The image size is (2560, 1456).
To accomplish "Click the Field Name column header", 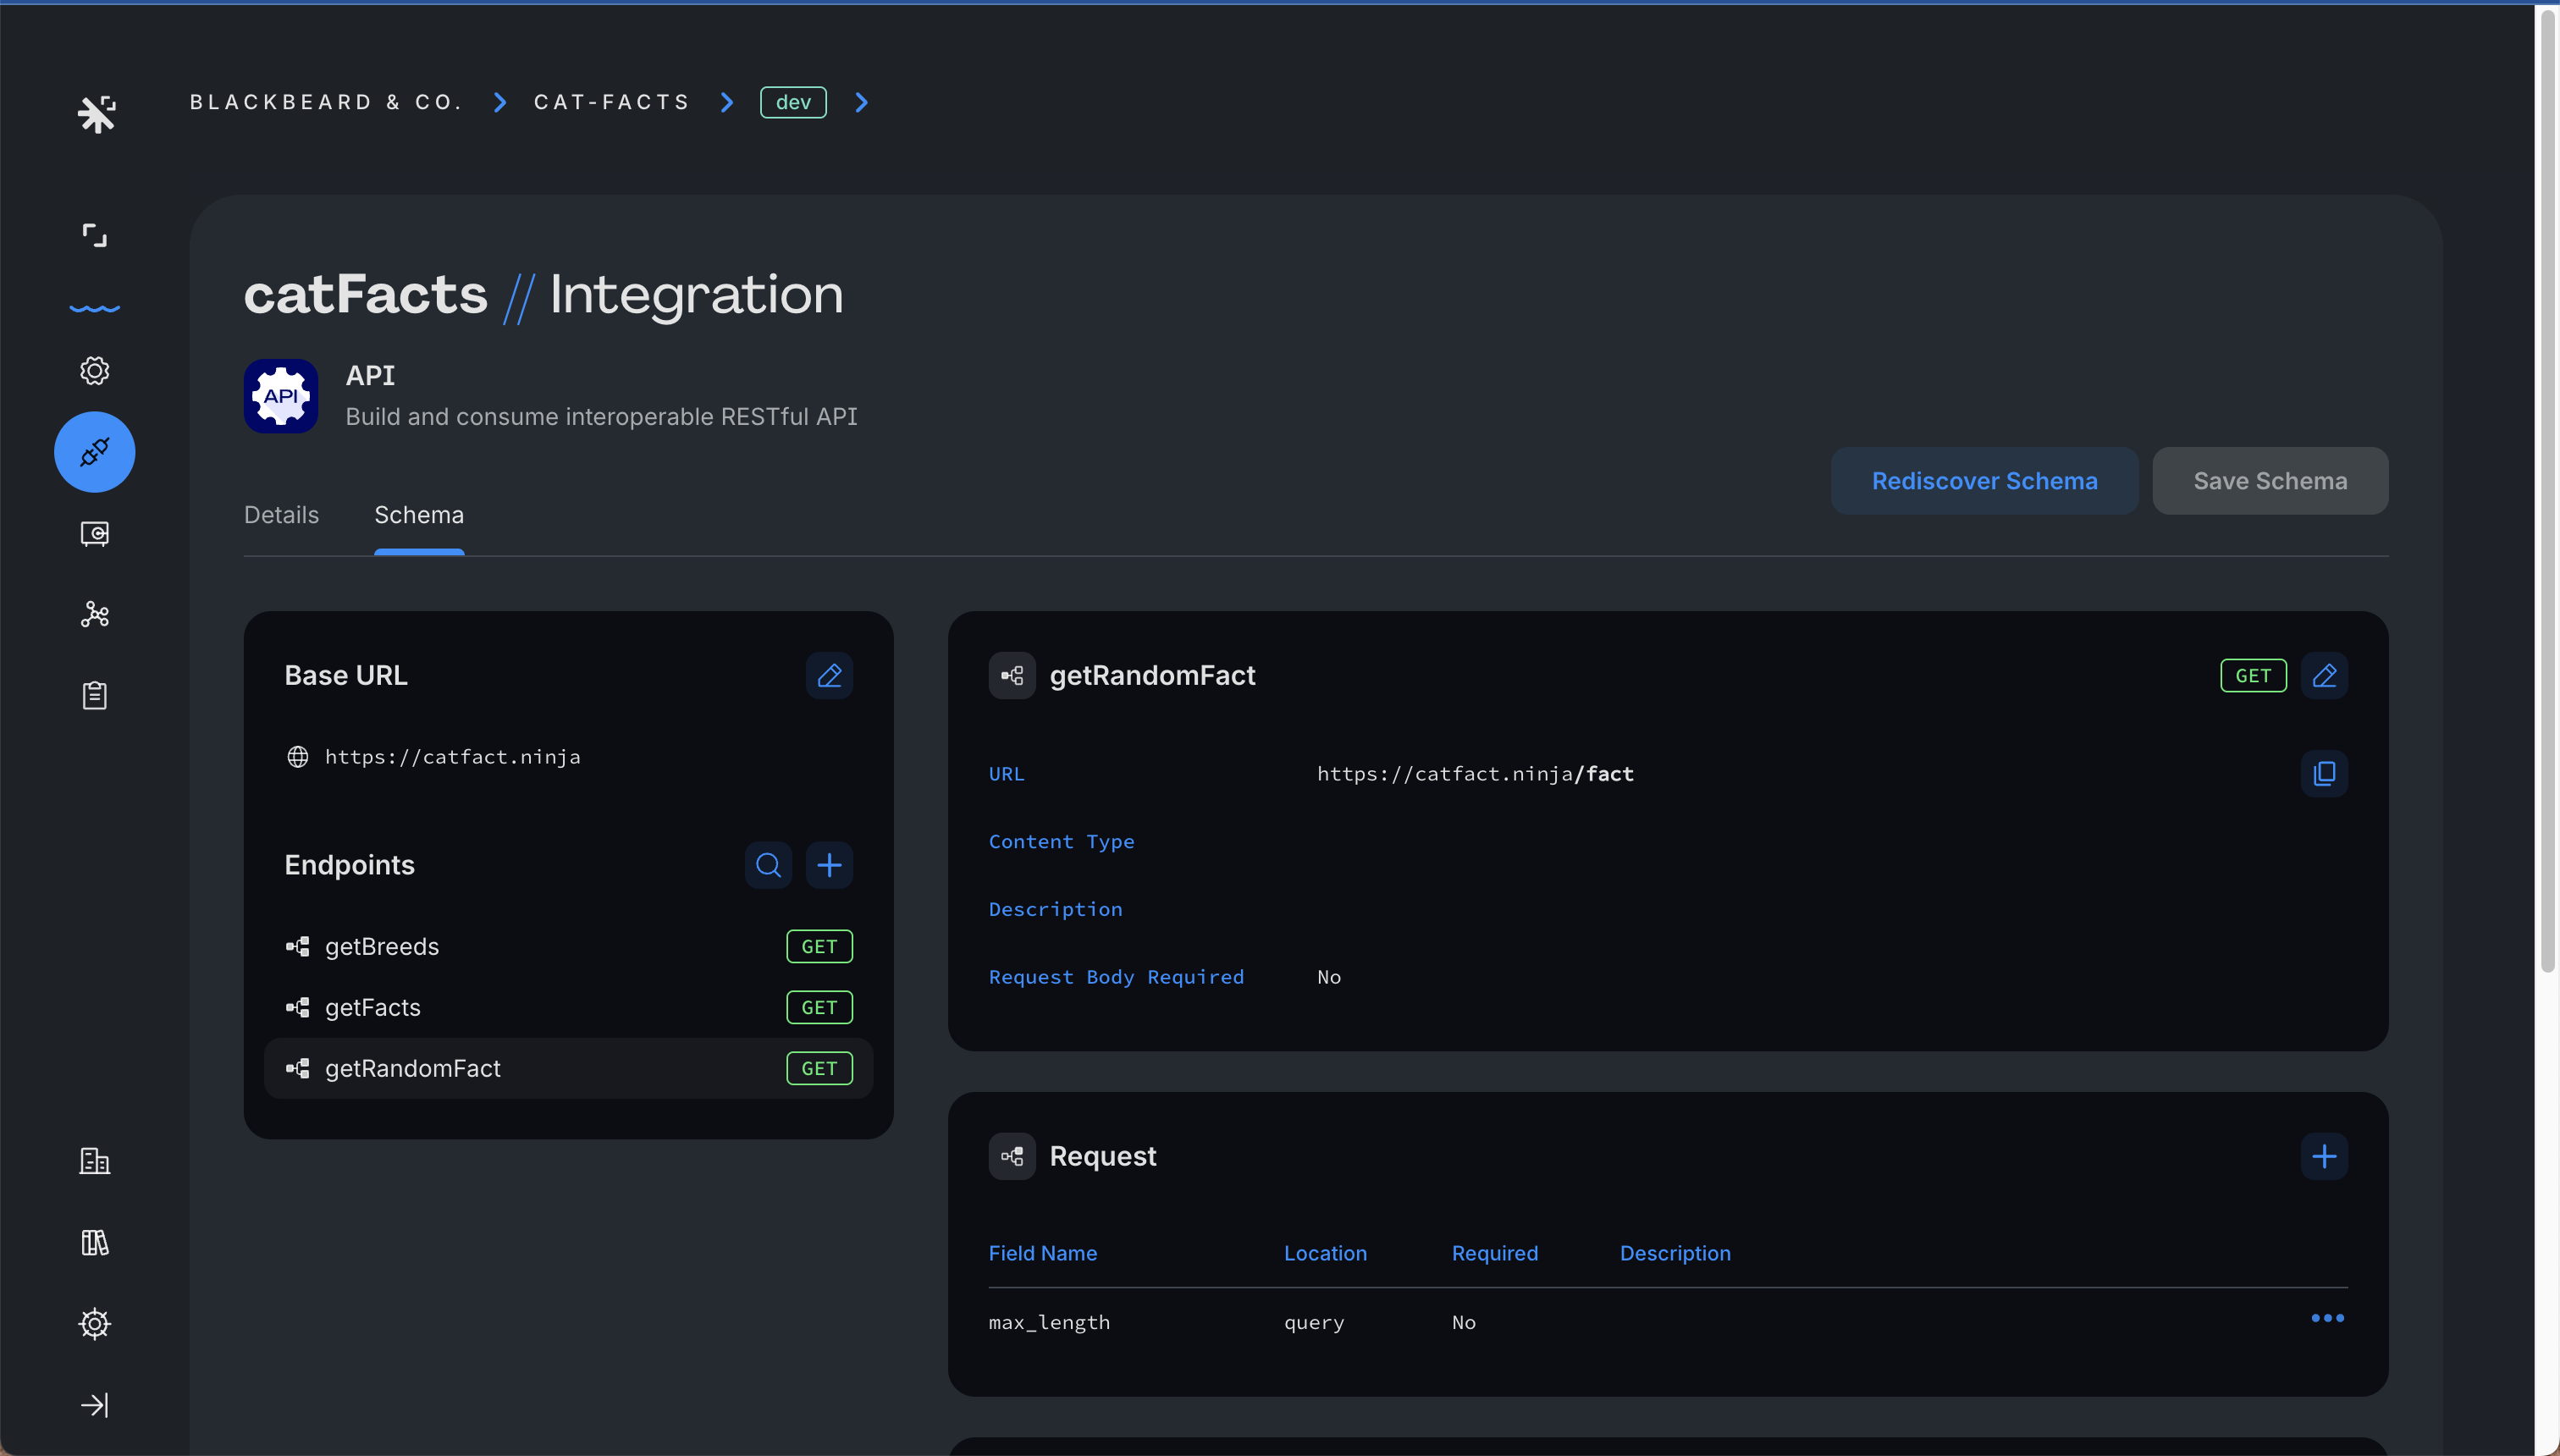I will click(x=1042, y=1254).
